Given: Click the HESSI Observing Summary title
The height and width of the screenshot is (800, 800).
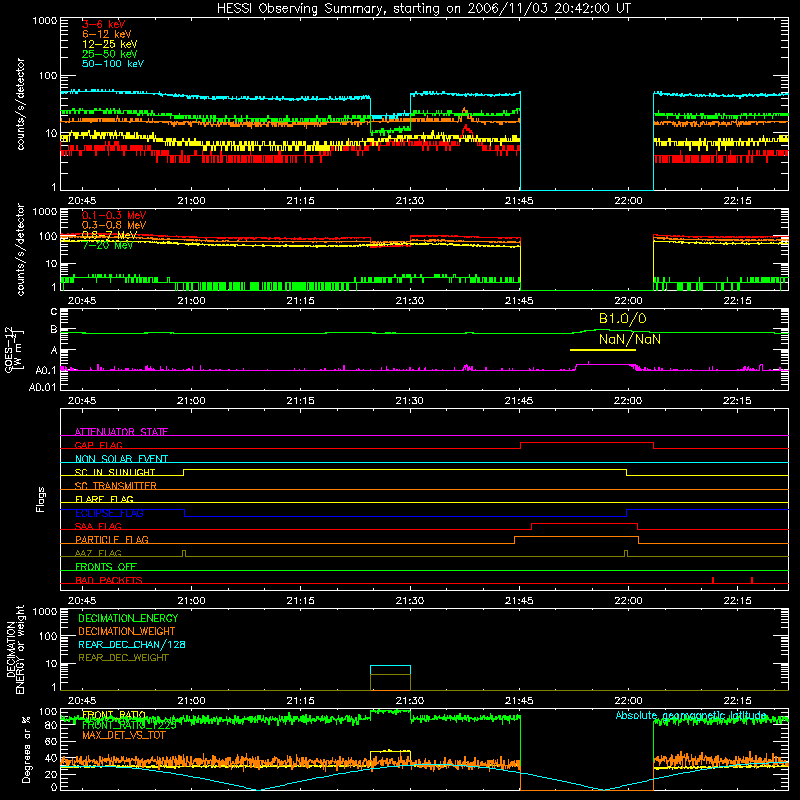Looking at the screenshot, I should (423, 9).
